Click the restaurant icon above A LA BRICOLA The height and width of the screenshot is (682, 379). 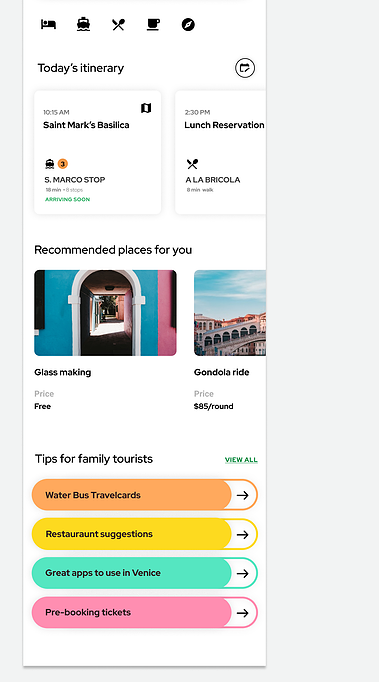click(x=192, y=164)
